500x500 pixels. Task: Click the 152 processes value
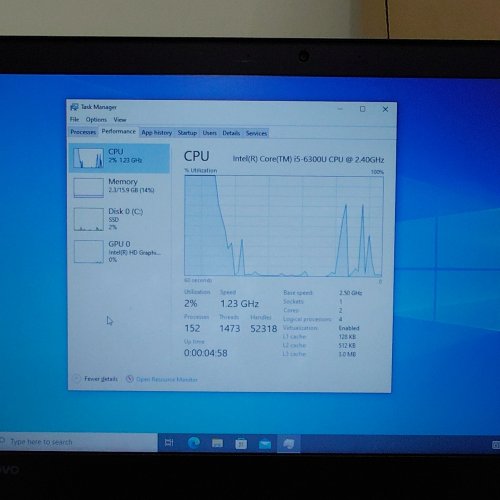tap(192, 328)
